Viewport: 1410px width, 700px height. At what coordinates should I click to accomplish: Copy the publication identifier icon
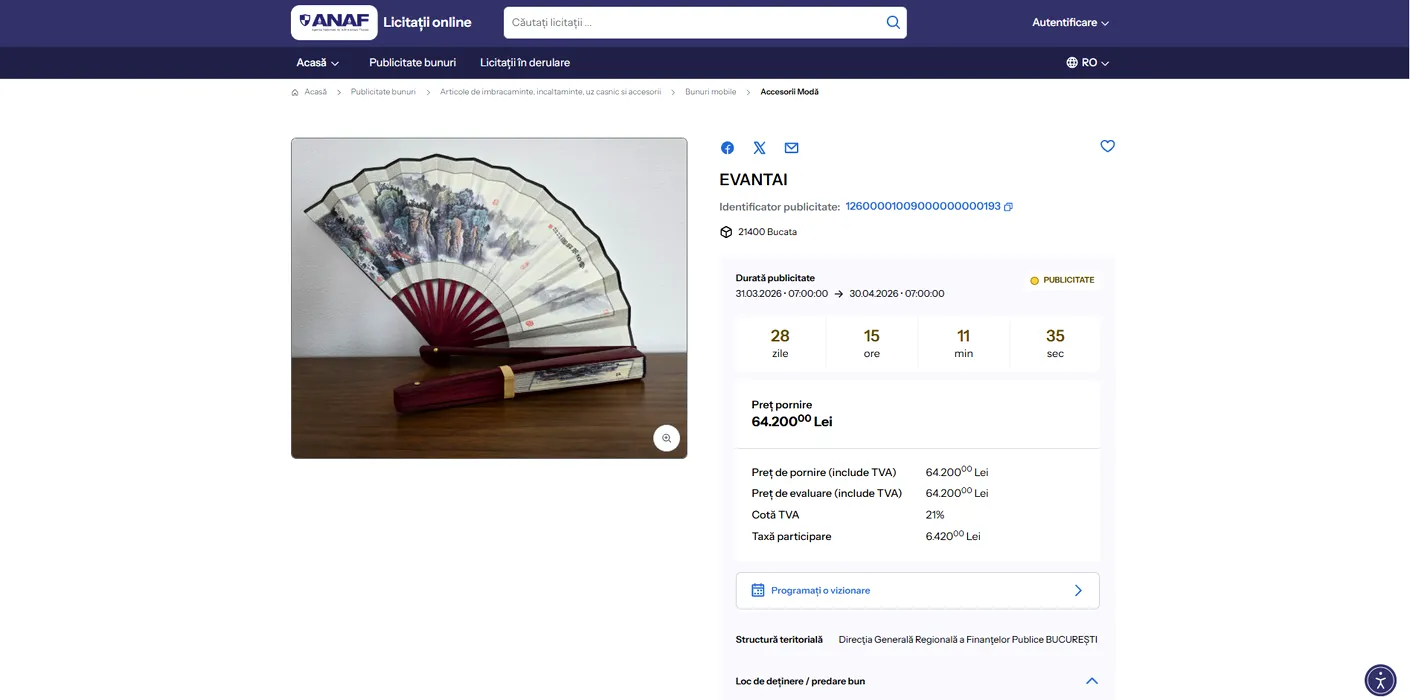1008,207
